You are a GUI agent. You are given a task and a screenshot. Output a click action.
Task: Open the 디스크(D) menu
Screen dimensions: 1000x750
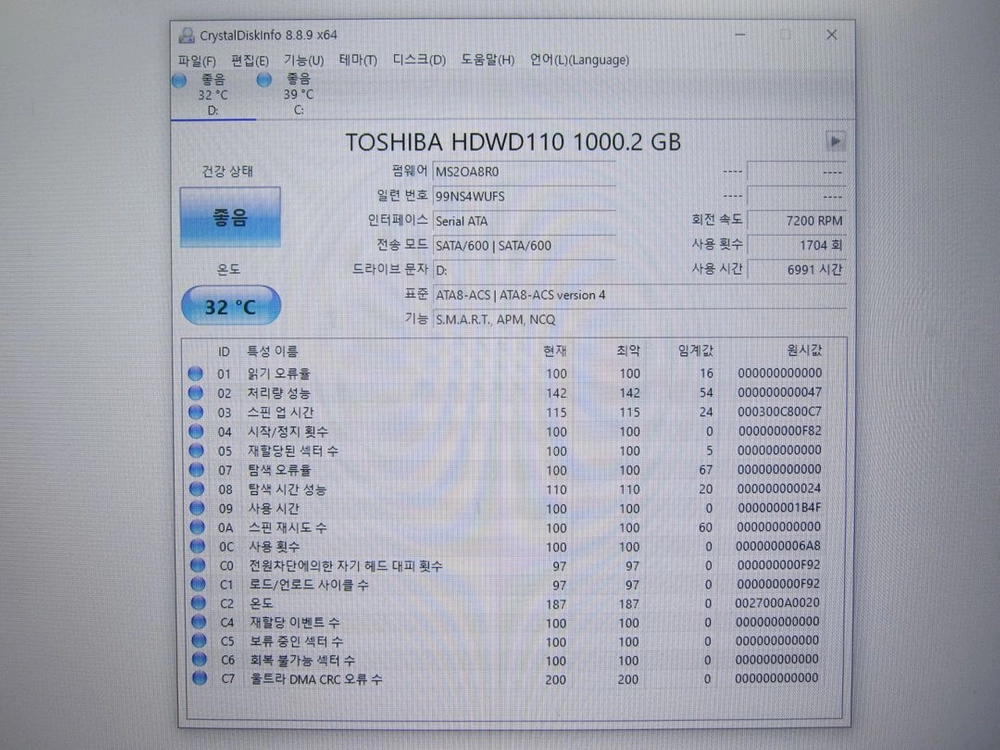[419, 60]
